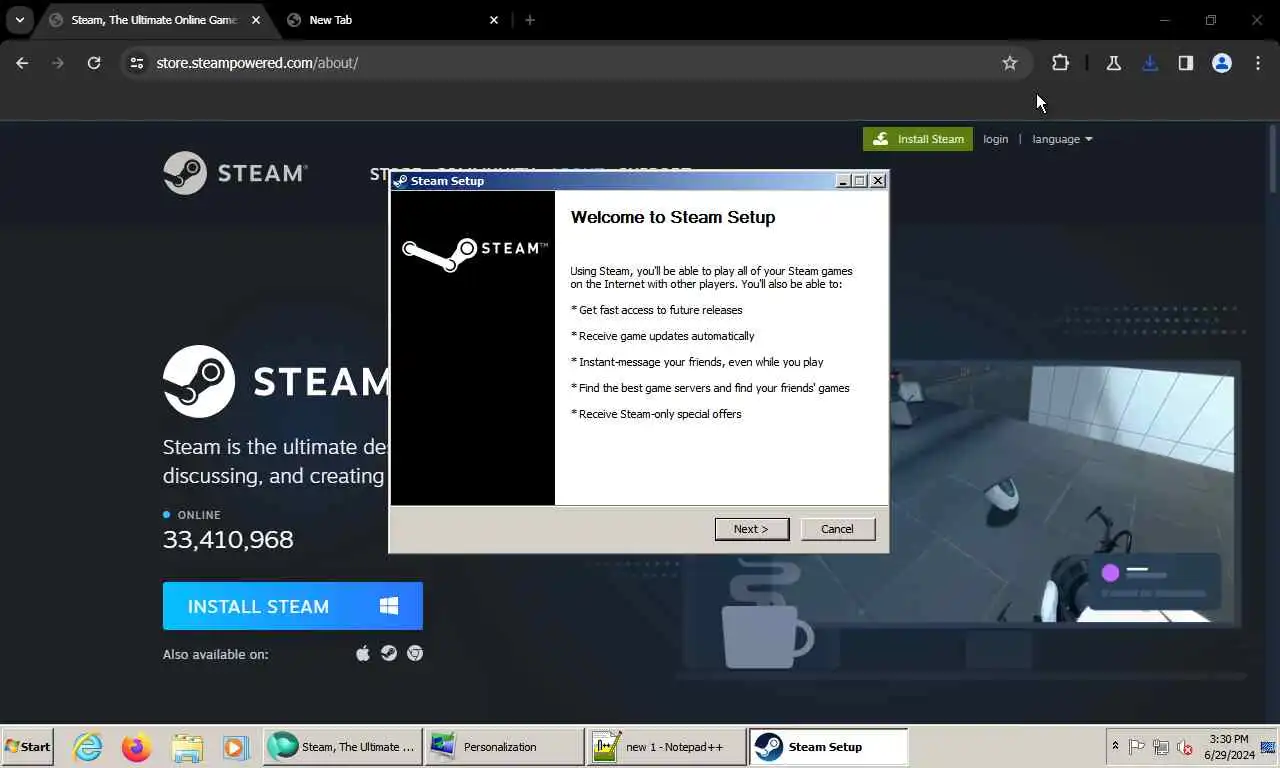The width and height of the screenshot is (1280, 768).
Task: Click Next in Steam Setup
Action: tap(751, 529)
